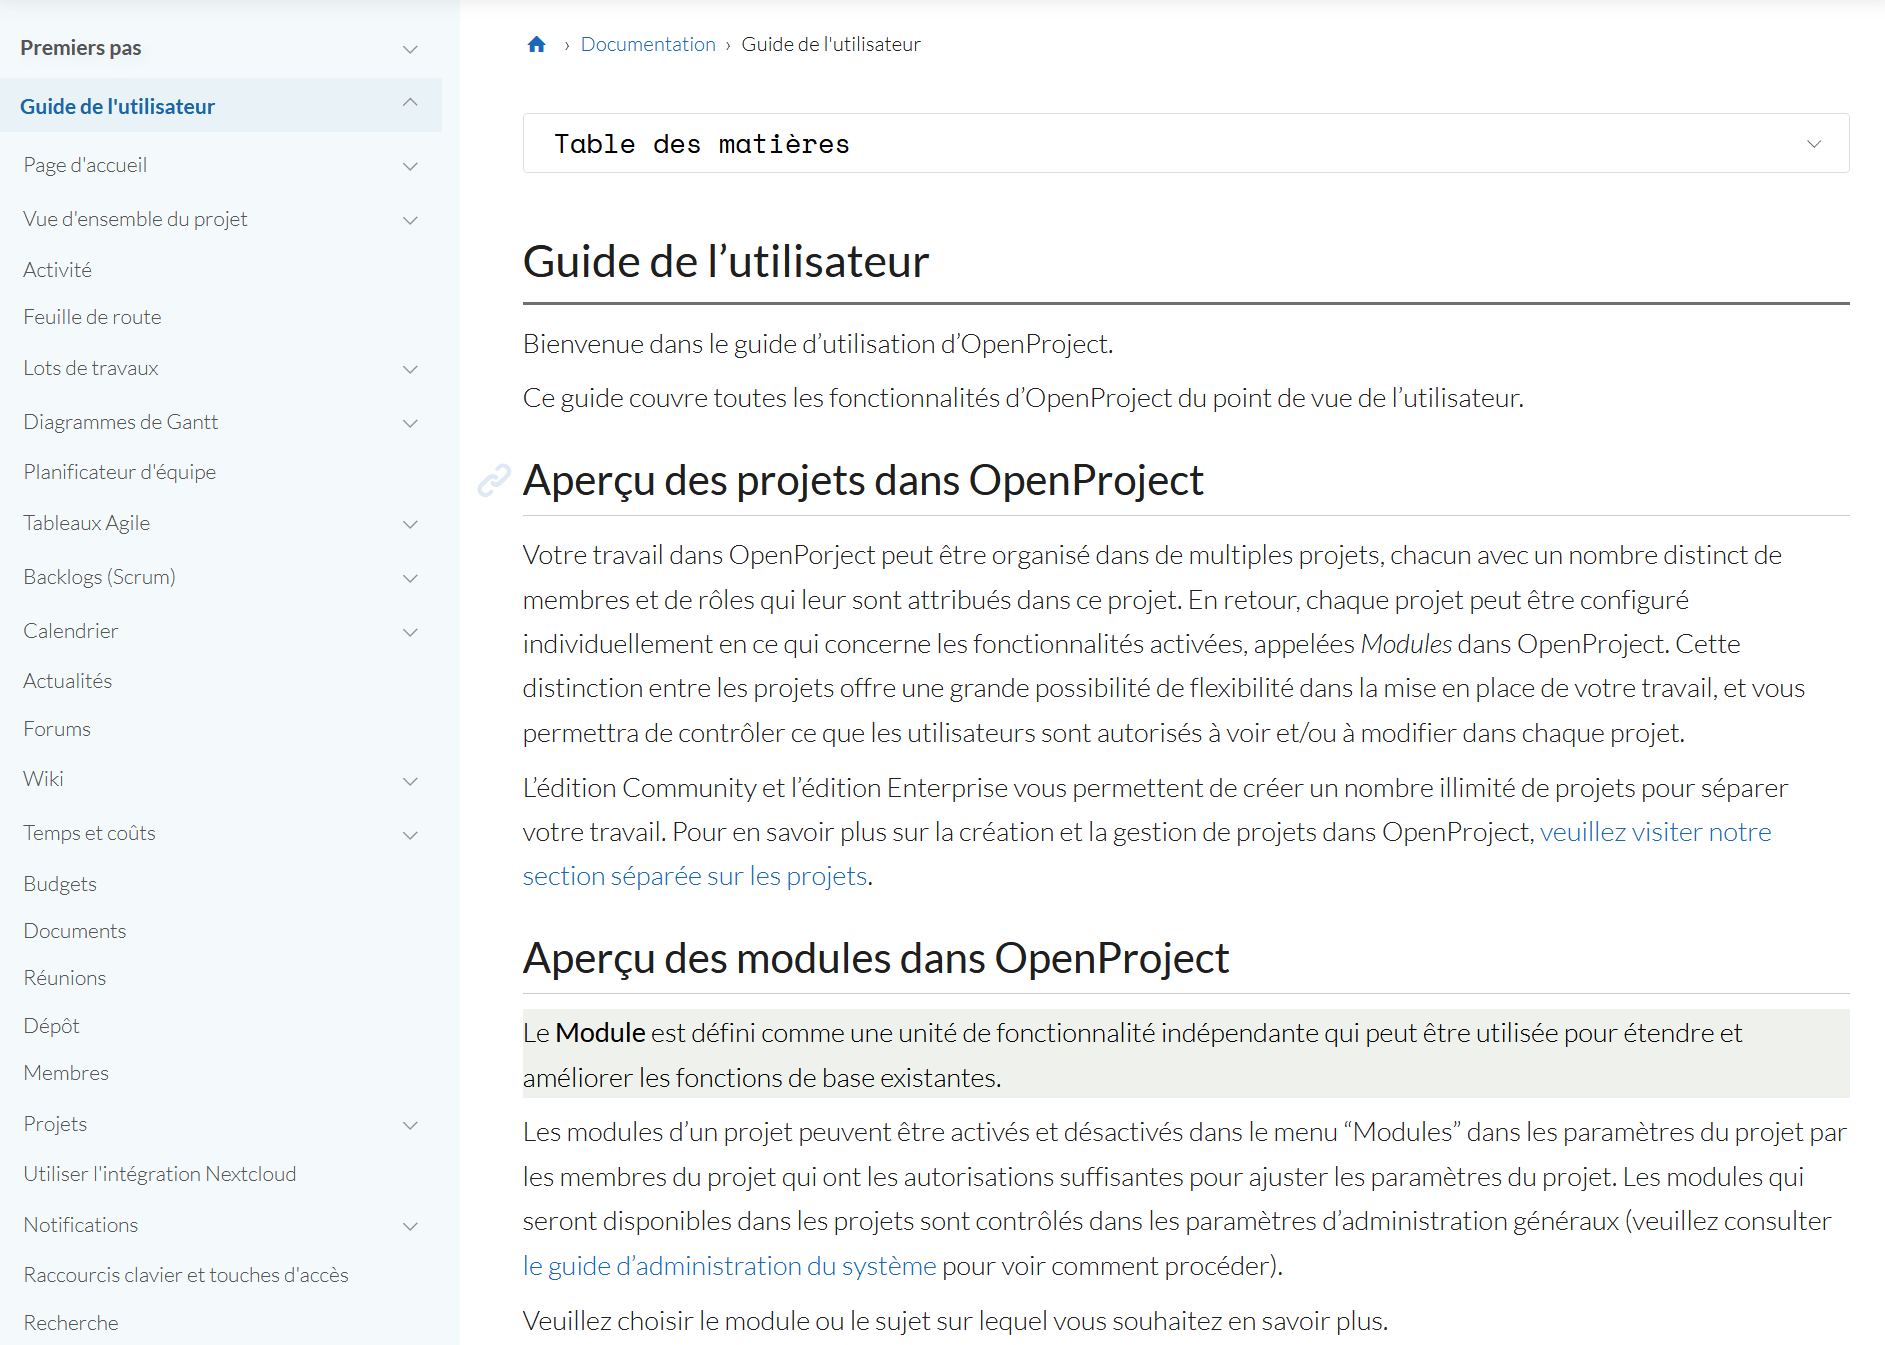Expand the "Tableaux Agile" section
The width and height of the screenshot is (1885, 1345).
click(409, 523)
